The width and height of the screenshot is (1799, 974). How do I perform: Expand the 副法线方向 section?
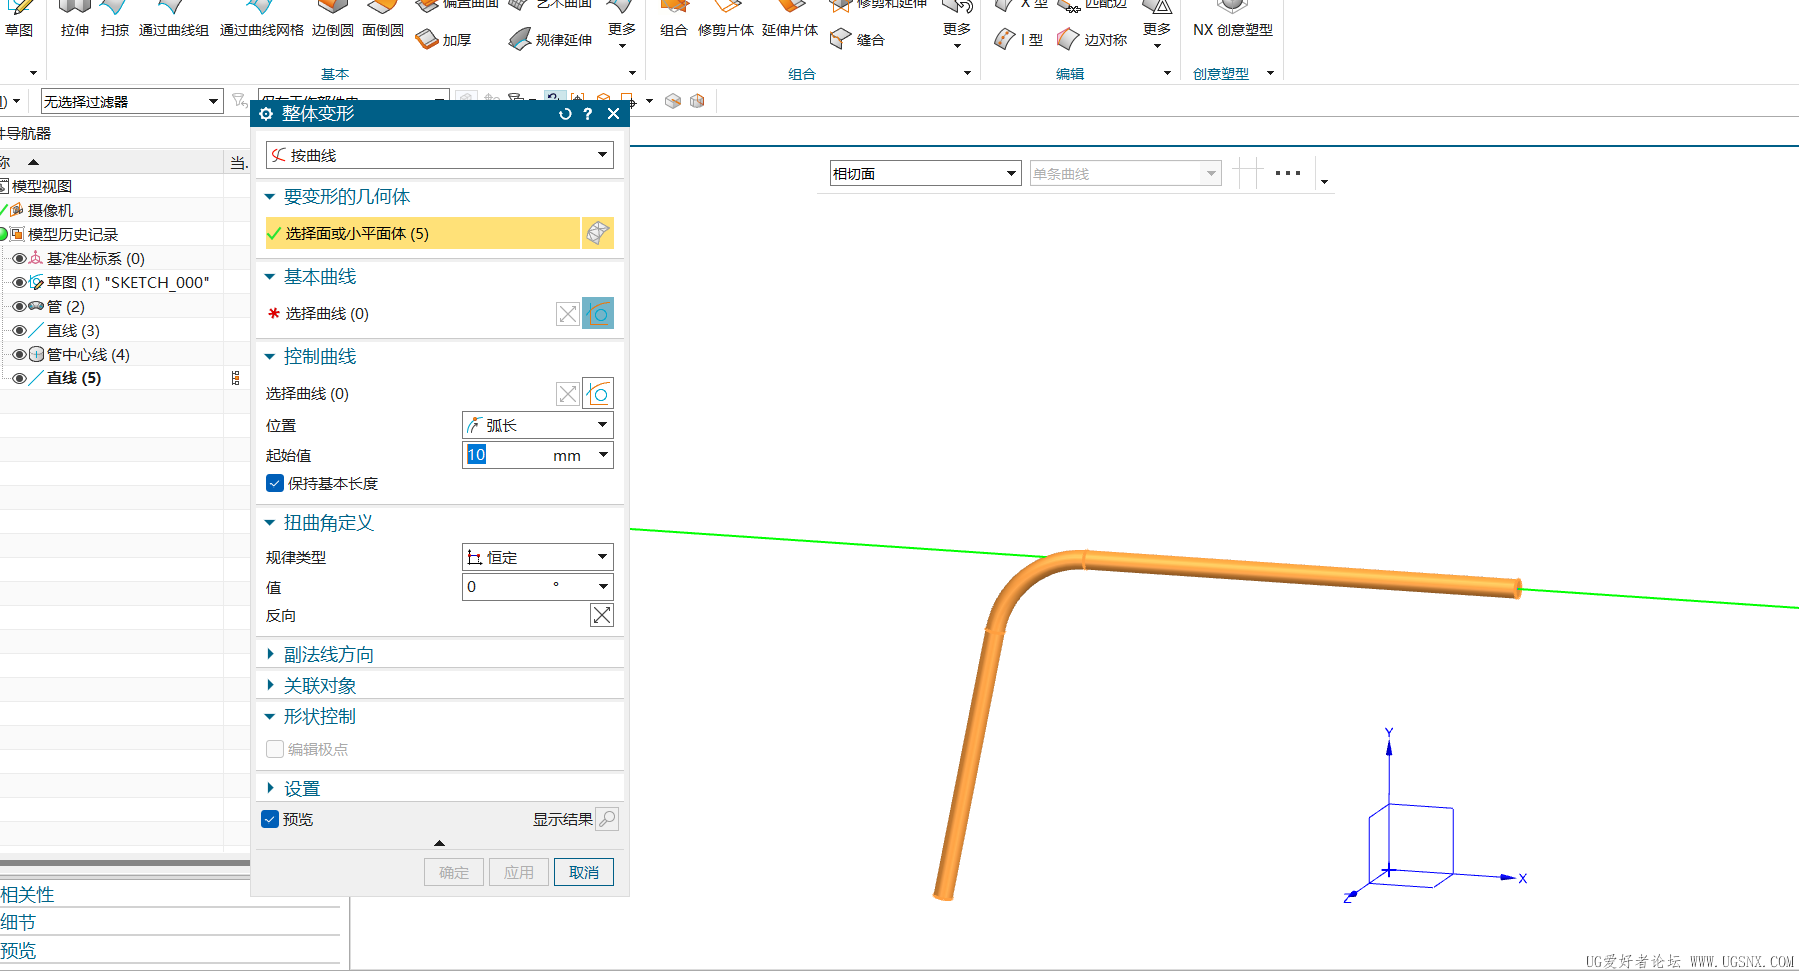pos(328,654)
